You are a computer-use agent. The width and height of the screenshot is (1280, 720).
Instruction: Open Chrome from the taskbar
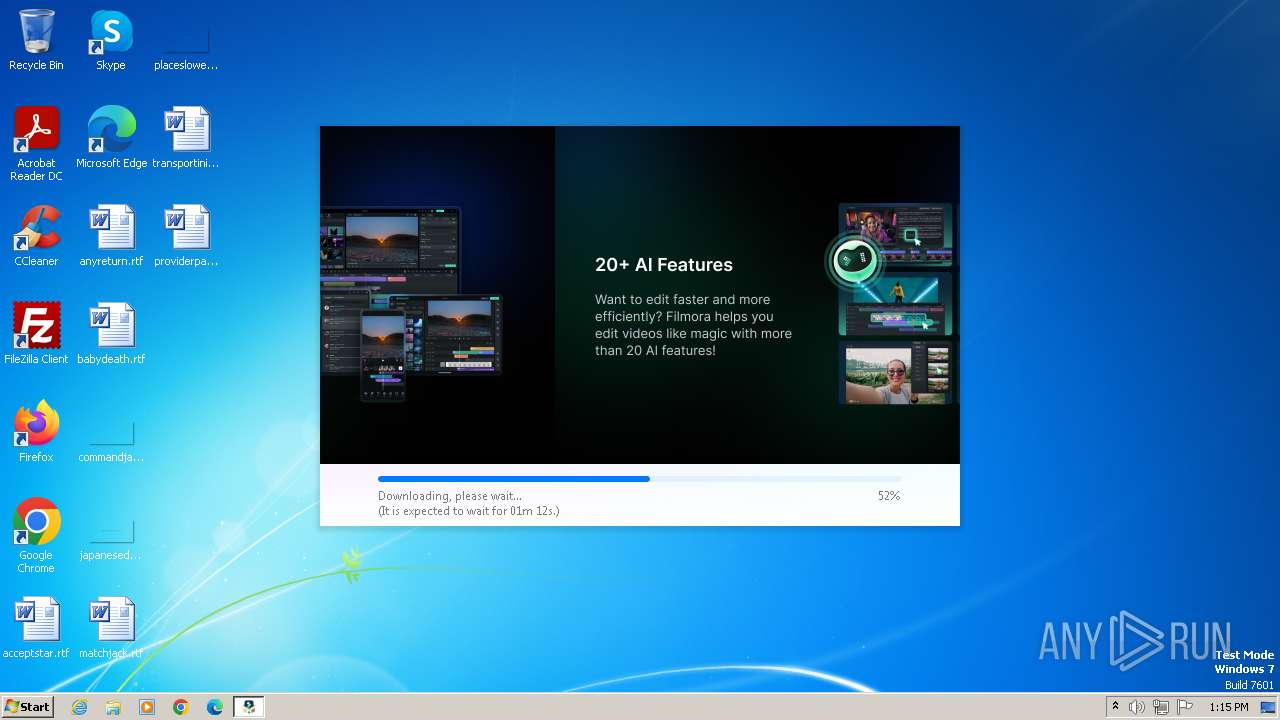tap(181, 707)
